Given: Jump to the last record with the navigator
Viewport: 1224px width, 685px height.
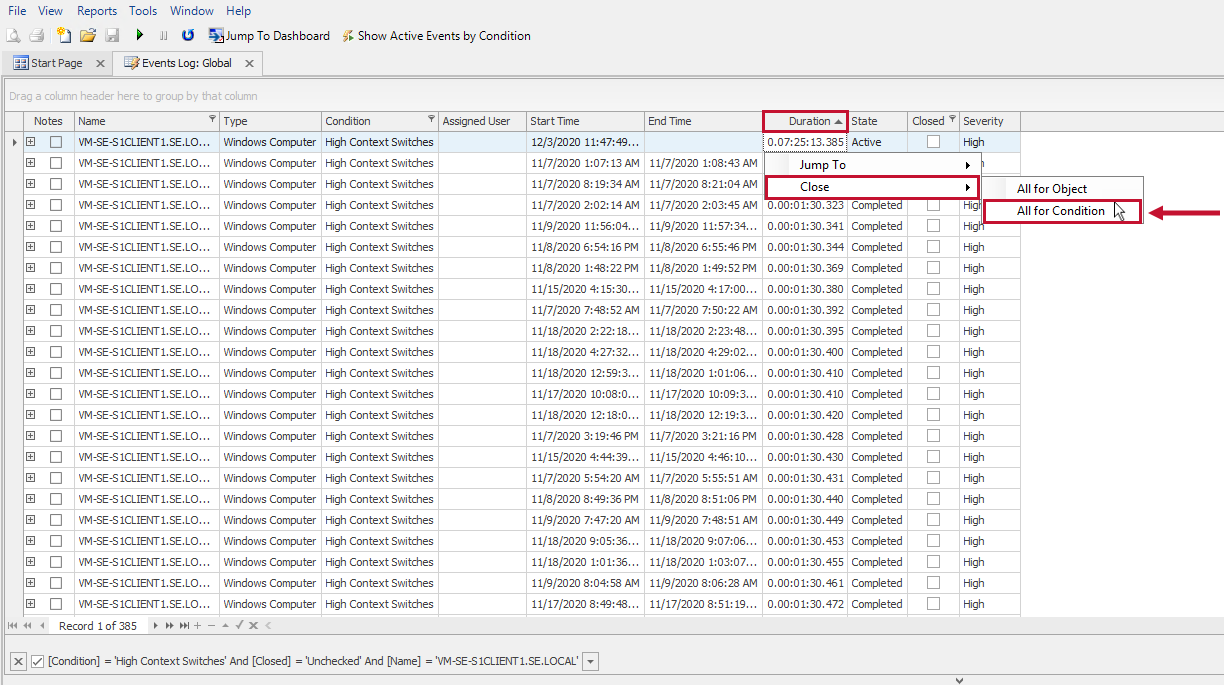Looking at the screenshot, I should (184, 625).
